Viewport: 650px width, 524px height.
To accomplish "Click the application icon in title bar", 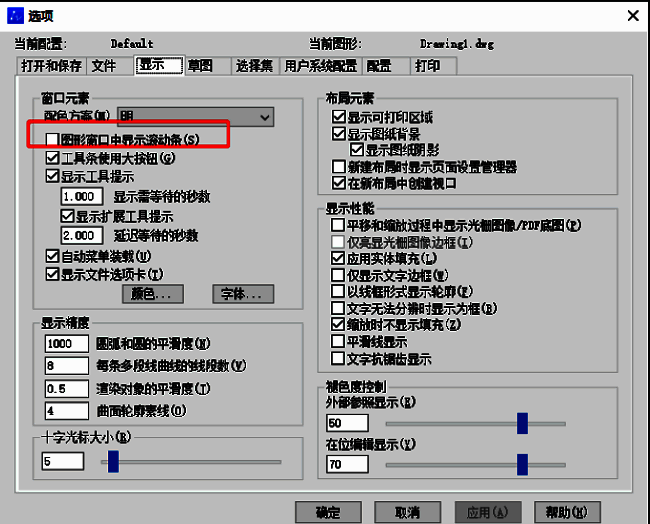I will click(16, 16).
